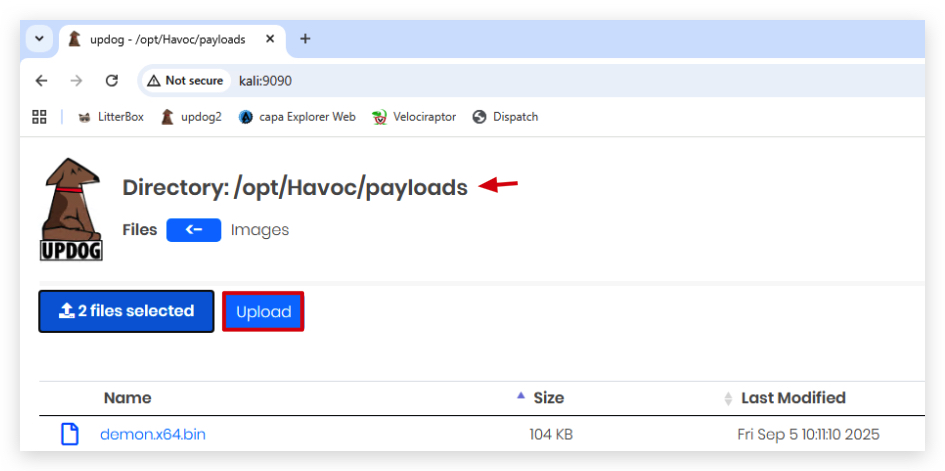Open the capa Explorer Web bookmark
The width and height of the screenshot is (945, 471).
point(297,117)
